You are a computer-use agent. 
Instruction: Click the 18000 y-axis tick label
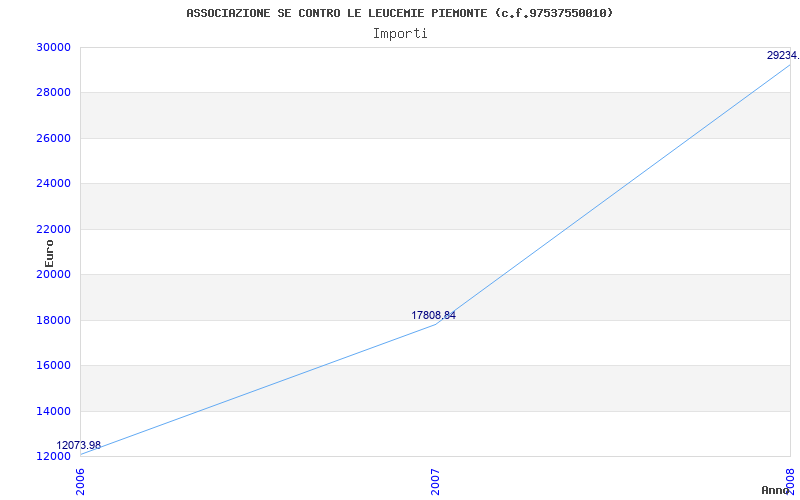pyautogui.click(x=53, y=320)
